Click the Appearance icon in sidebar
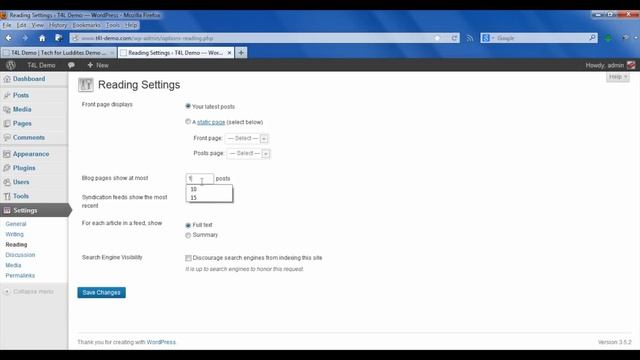 [7, 154]
